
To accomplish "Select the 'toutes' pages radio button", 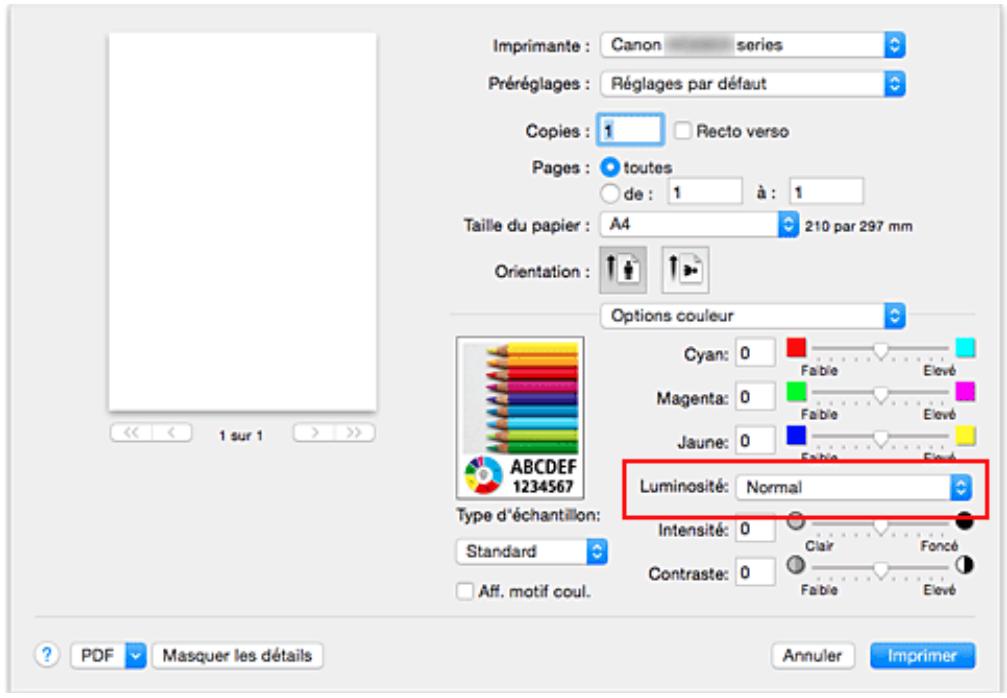I will point(609,168).
